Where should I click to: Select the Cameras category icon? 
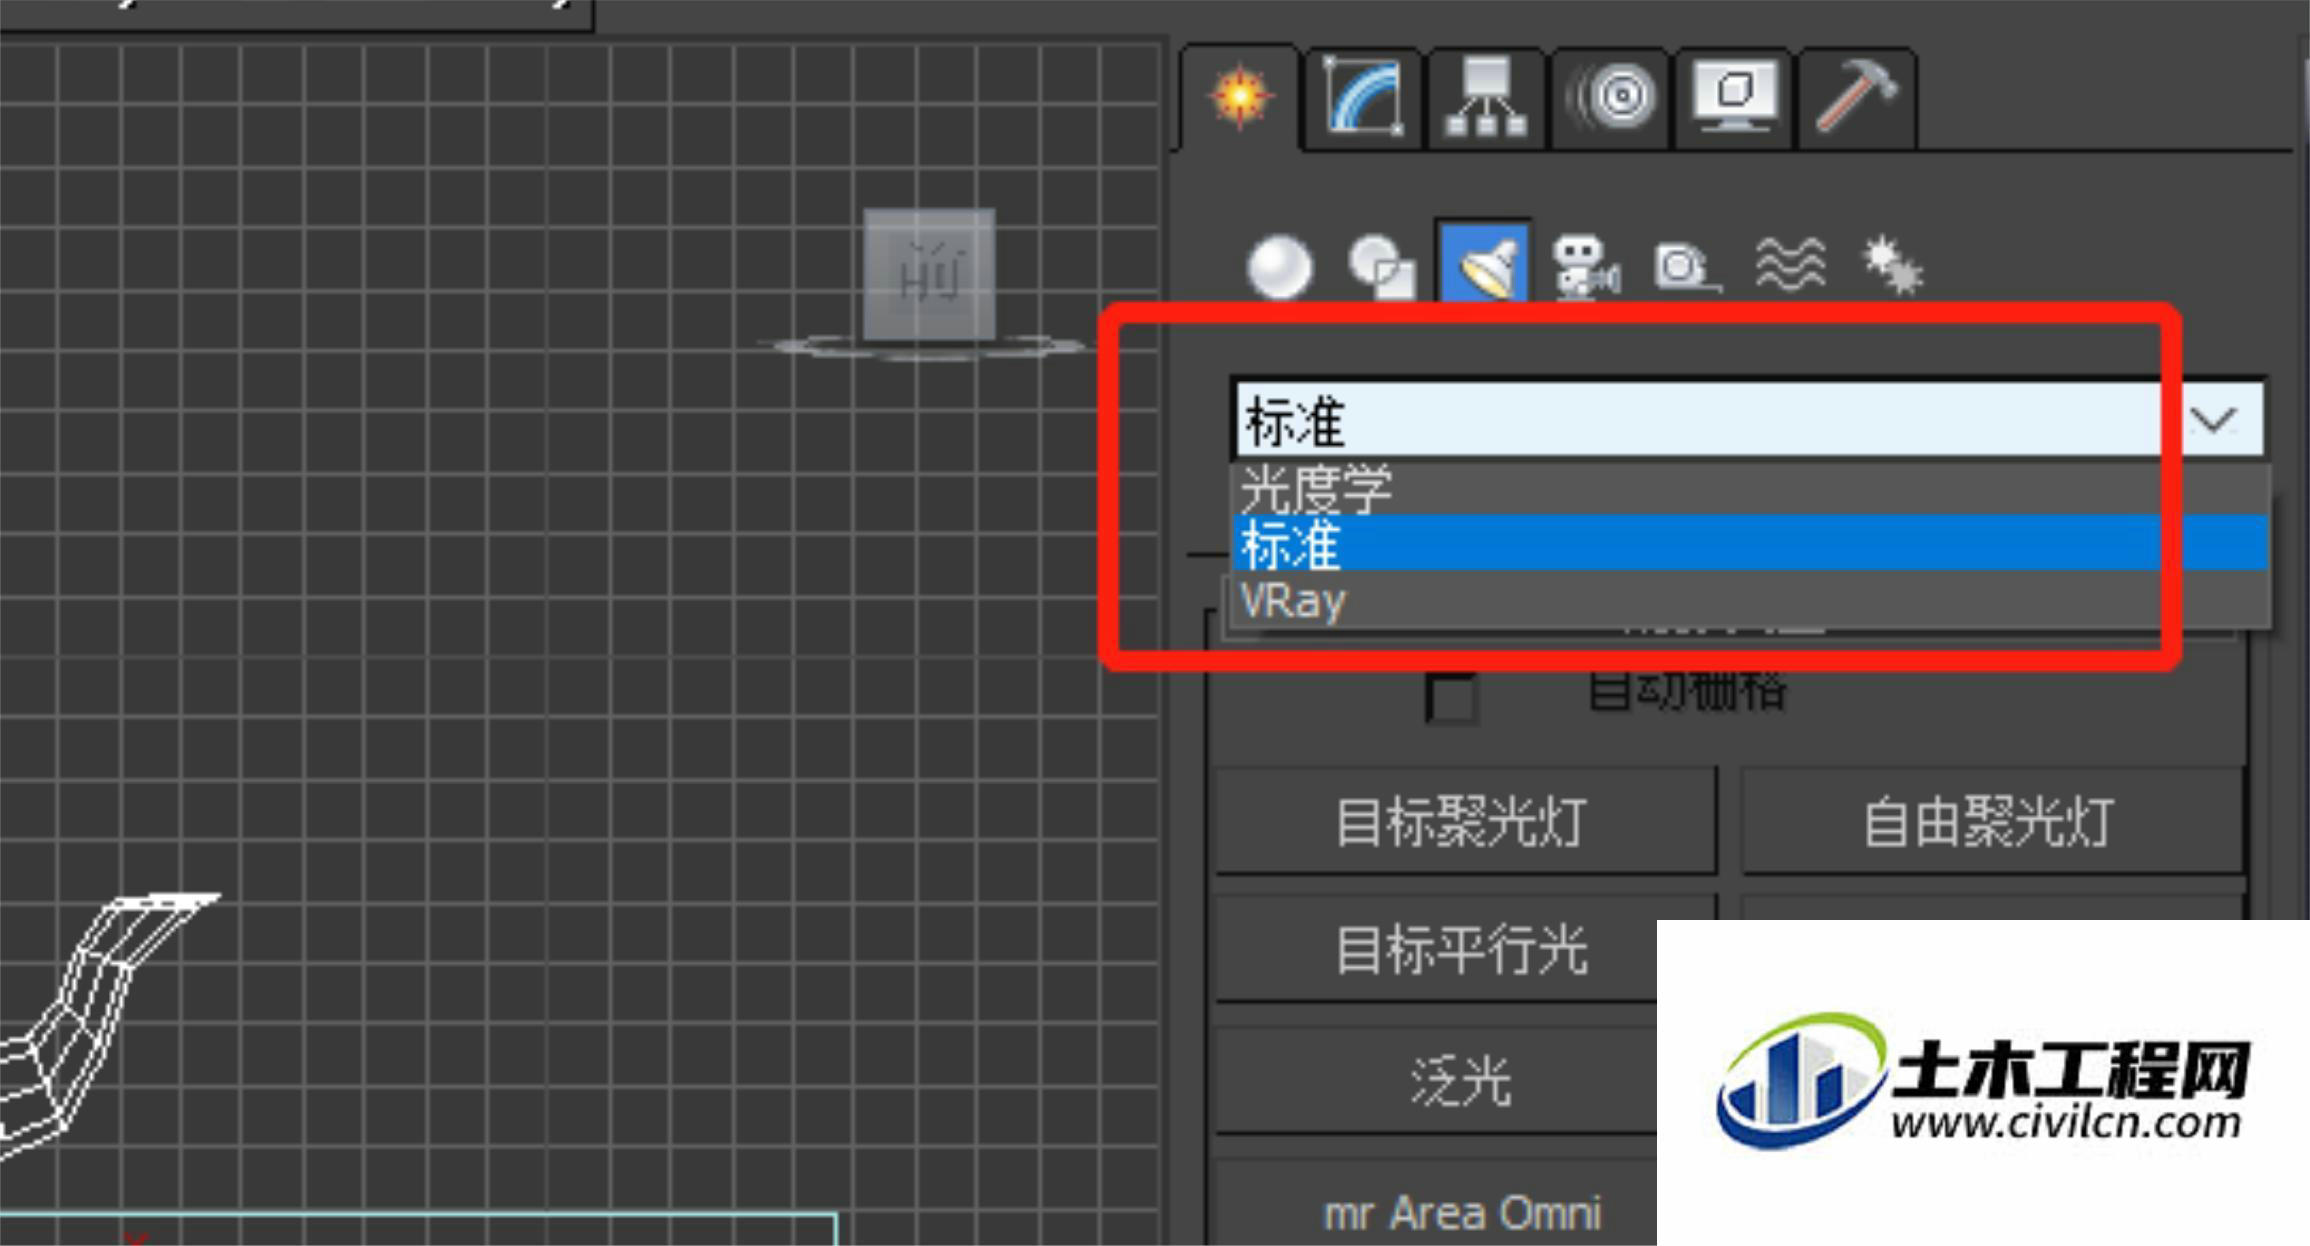tap(1585, 266)
